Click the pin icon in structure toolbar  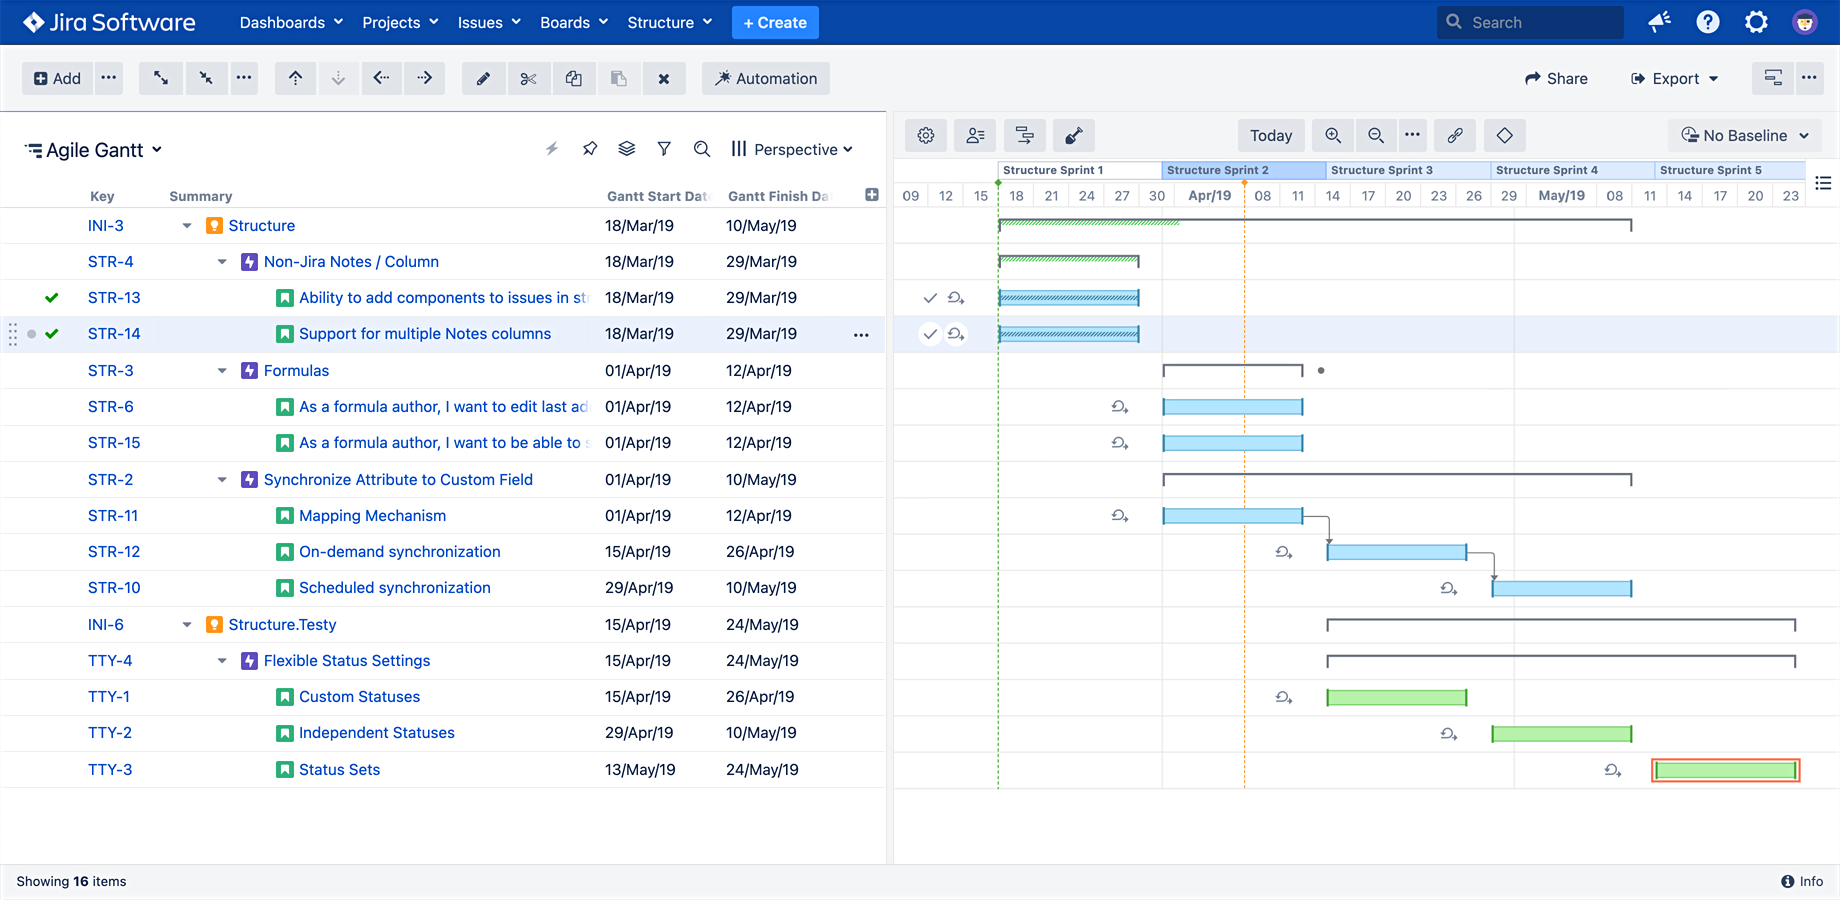pyautogui.click(x=590, y=149)
